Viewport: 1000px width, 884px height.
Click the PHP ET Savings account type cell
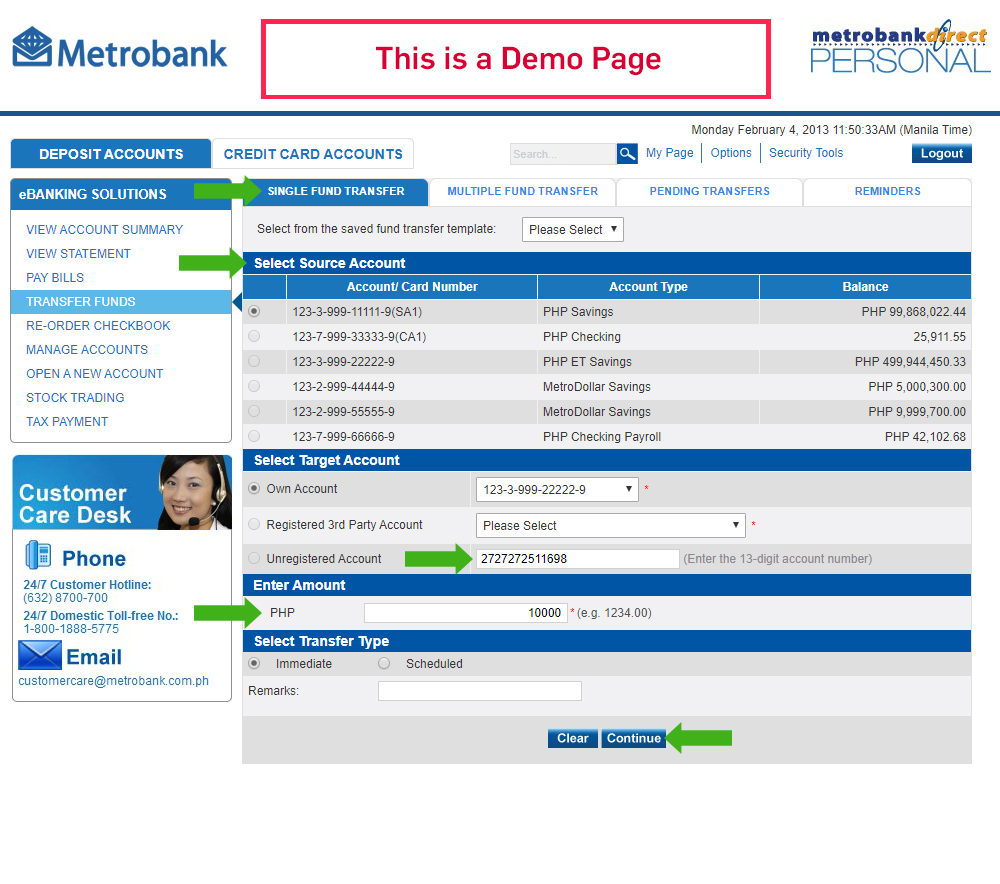pyautogui.click(x=648, y=362)
